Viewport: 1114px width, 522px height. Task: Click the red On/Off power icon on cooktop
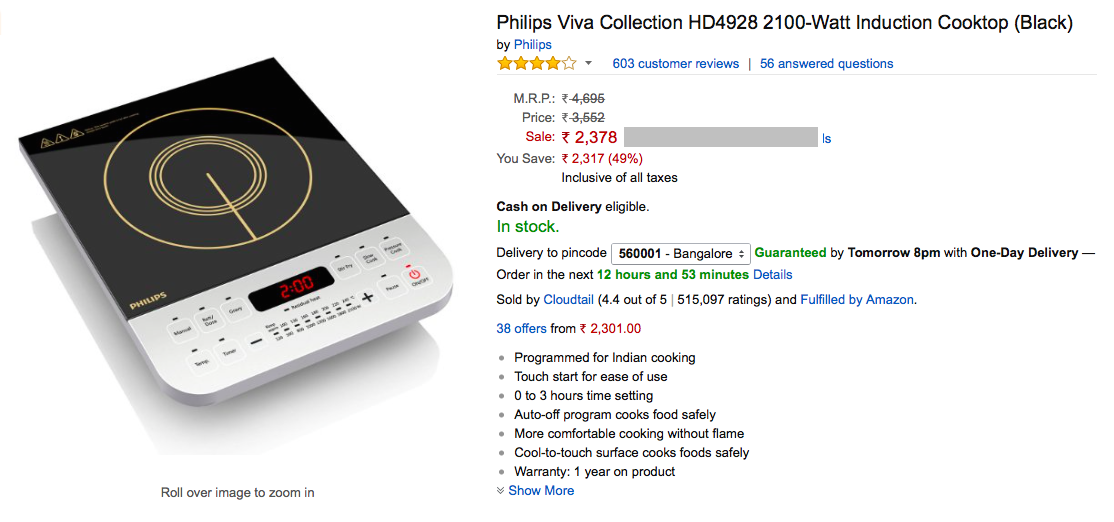point(415,275)
